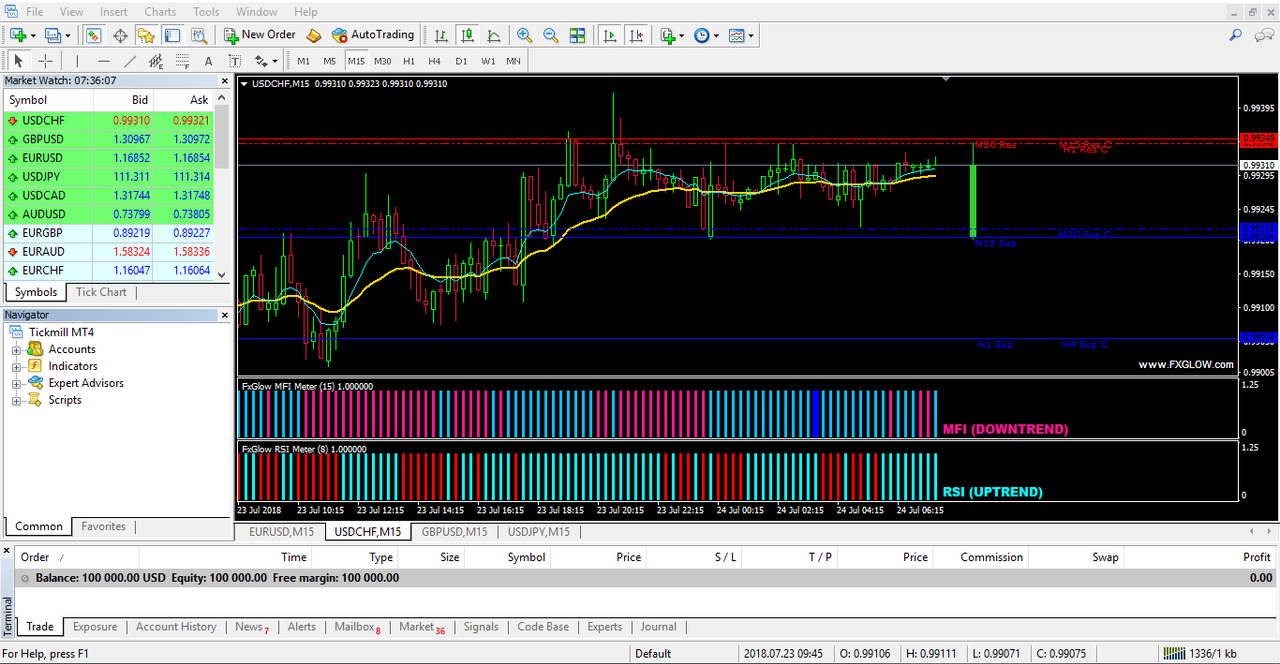Viewport: 1280px width, 664px height.
Task: Switch to the Tick Chart tab
Action: click(x=101, y=292)
